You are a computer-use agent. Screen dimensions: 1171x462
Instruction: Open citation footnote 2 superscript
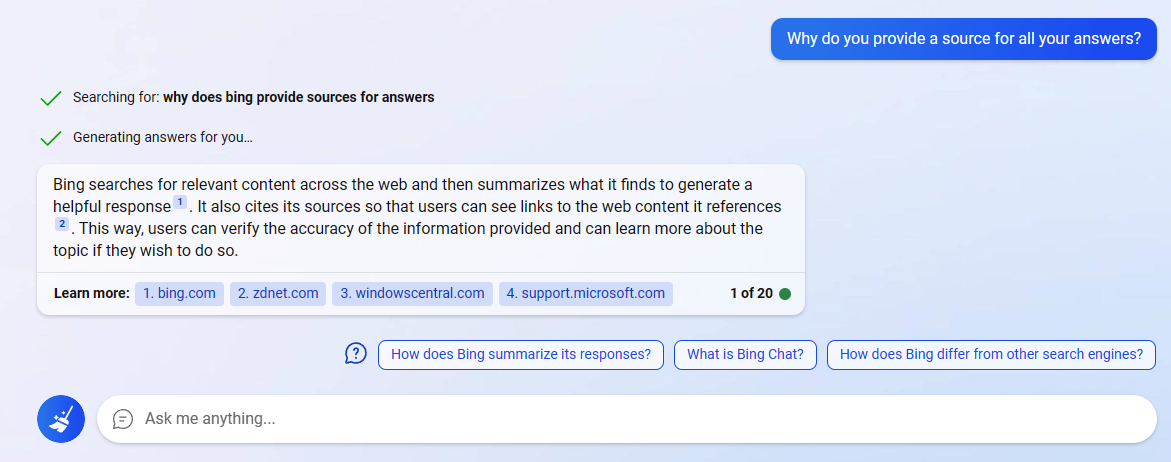[62, 224]
